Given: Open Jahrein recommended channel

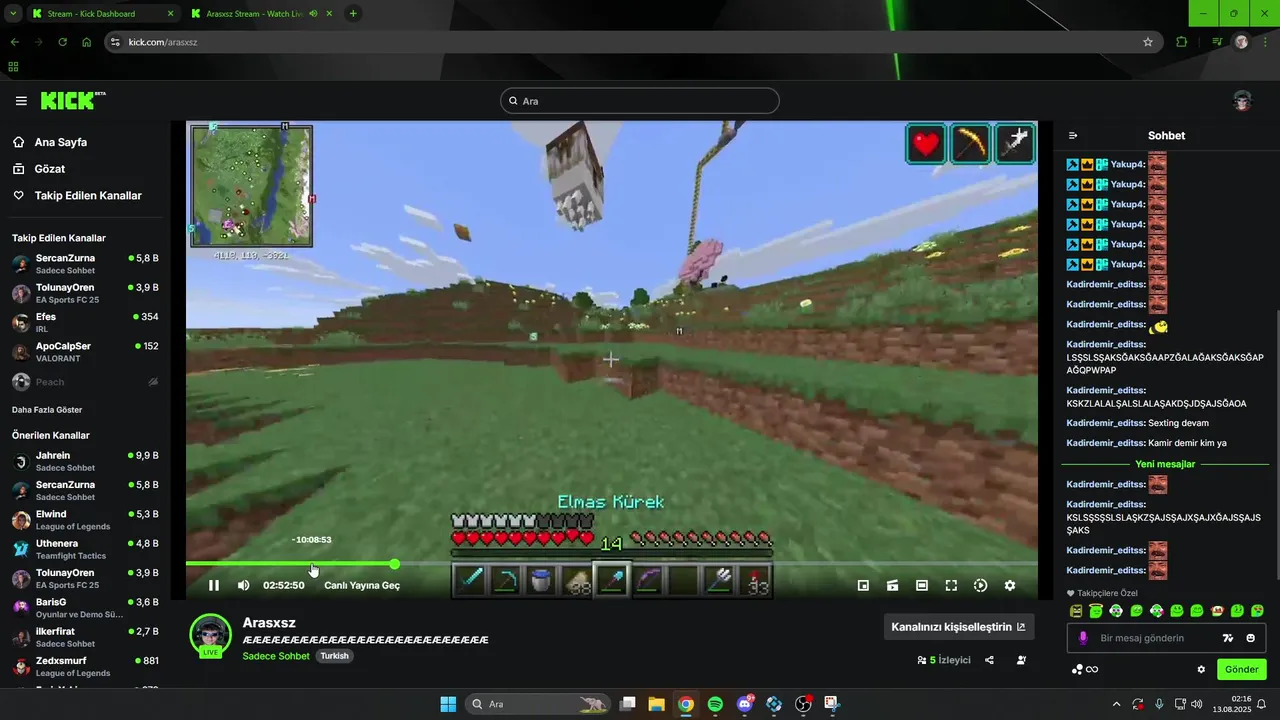Looking at the screenshot, I should (85, 461).
